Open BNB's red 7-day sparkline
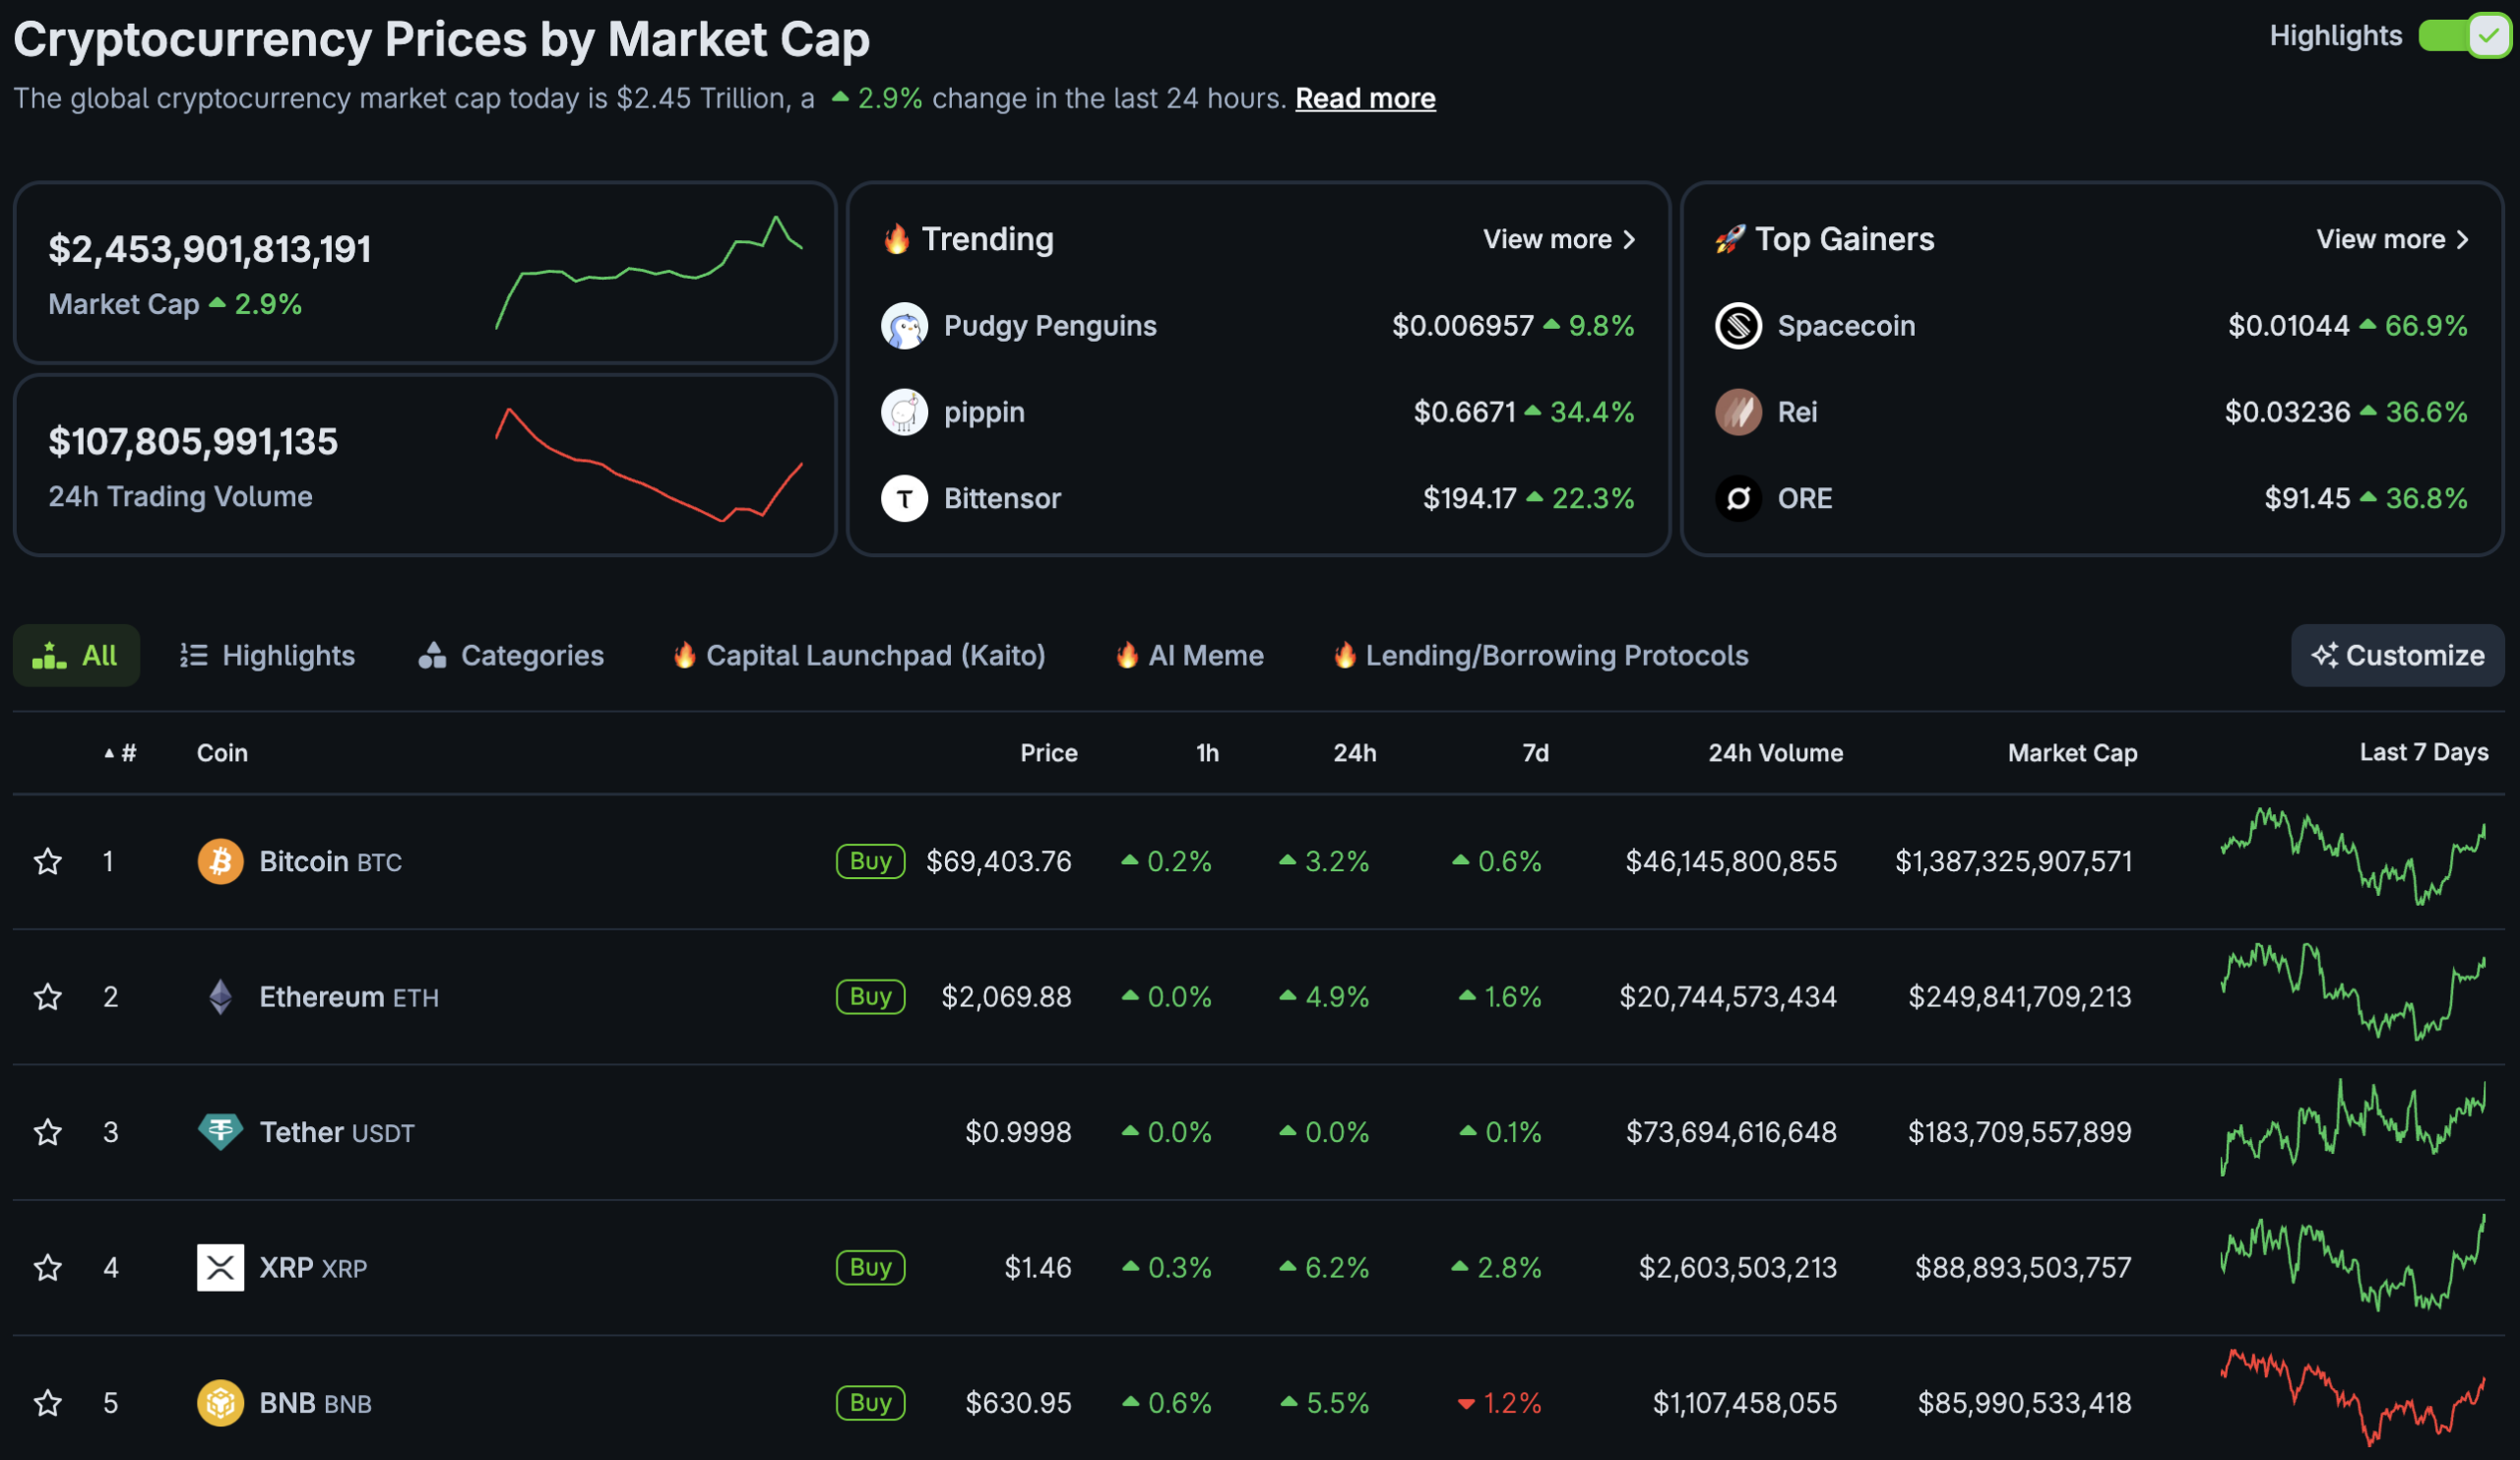This screenshot has width=2520, height=1460. (2353, 1398)
